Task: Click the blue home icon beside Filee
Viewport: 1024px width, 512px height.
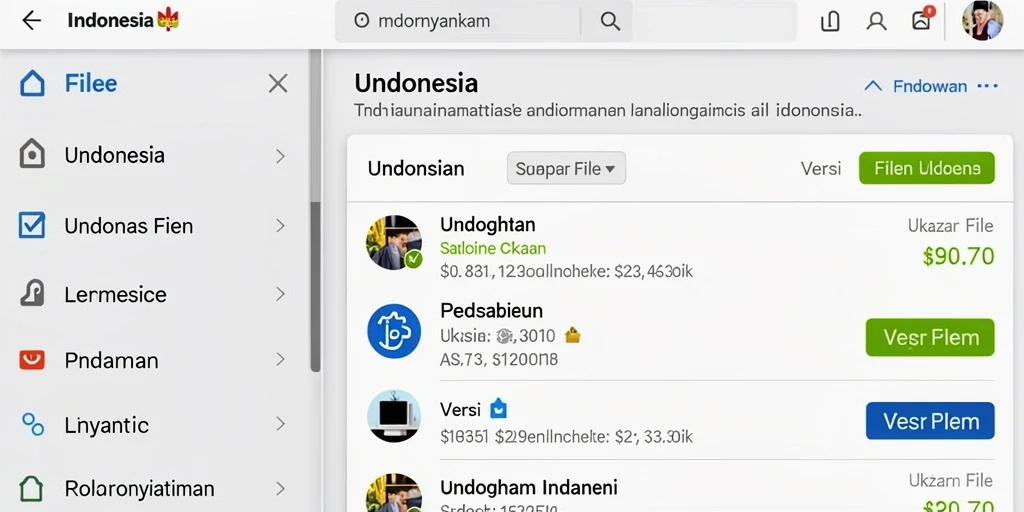Action: (x=33, y=84)
